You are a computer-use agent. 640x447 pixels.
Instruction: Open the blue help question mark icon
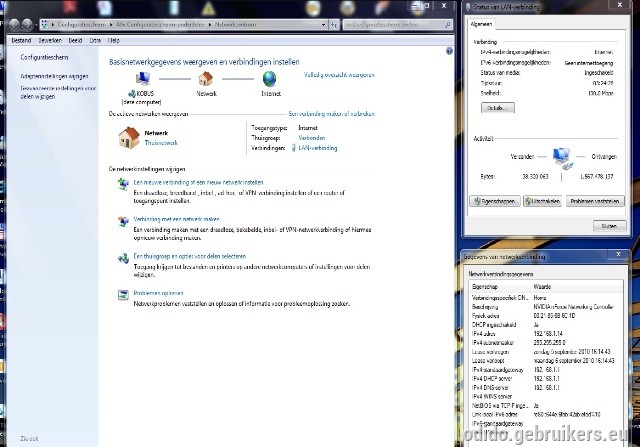tap(449, 51)
